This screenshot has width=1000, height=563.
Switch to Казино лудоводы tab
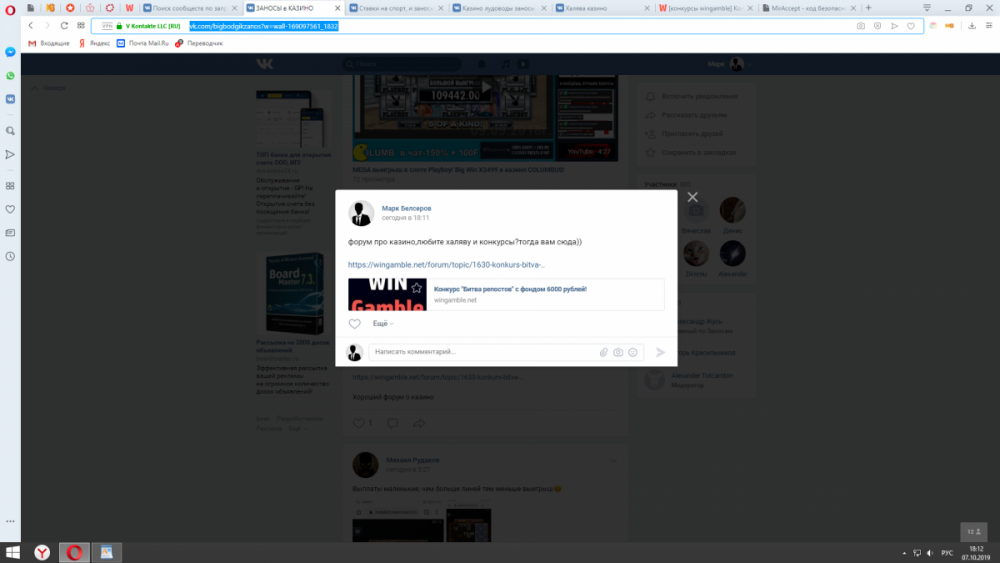[499, 8]
